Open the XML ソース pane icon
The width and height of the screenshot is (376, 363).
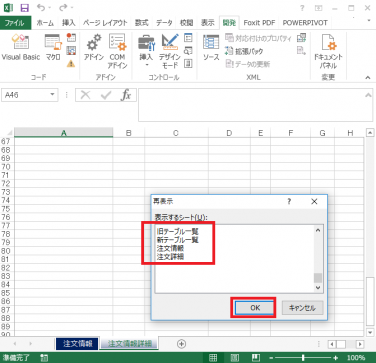point(211,47)
